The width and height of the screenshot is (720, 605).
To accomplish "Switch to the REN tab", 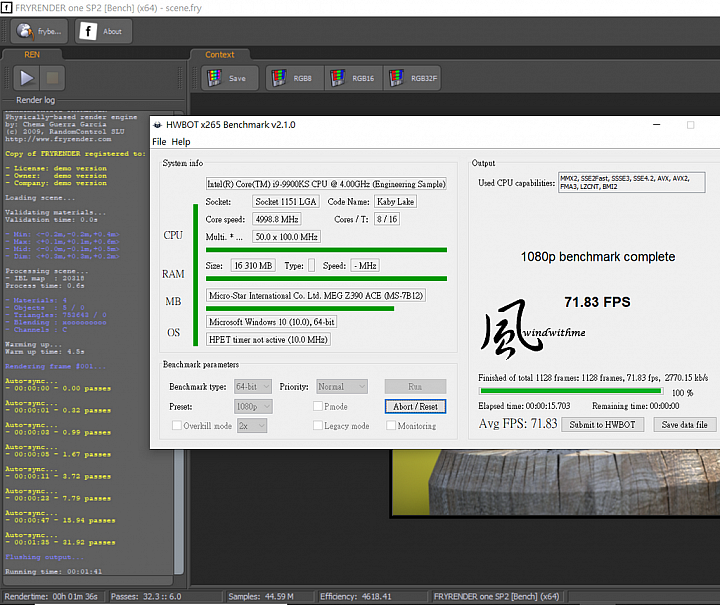I will pyautogui.click(x=32, y=55).
